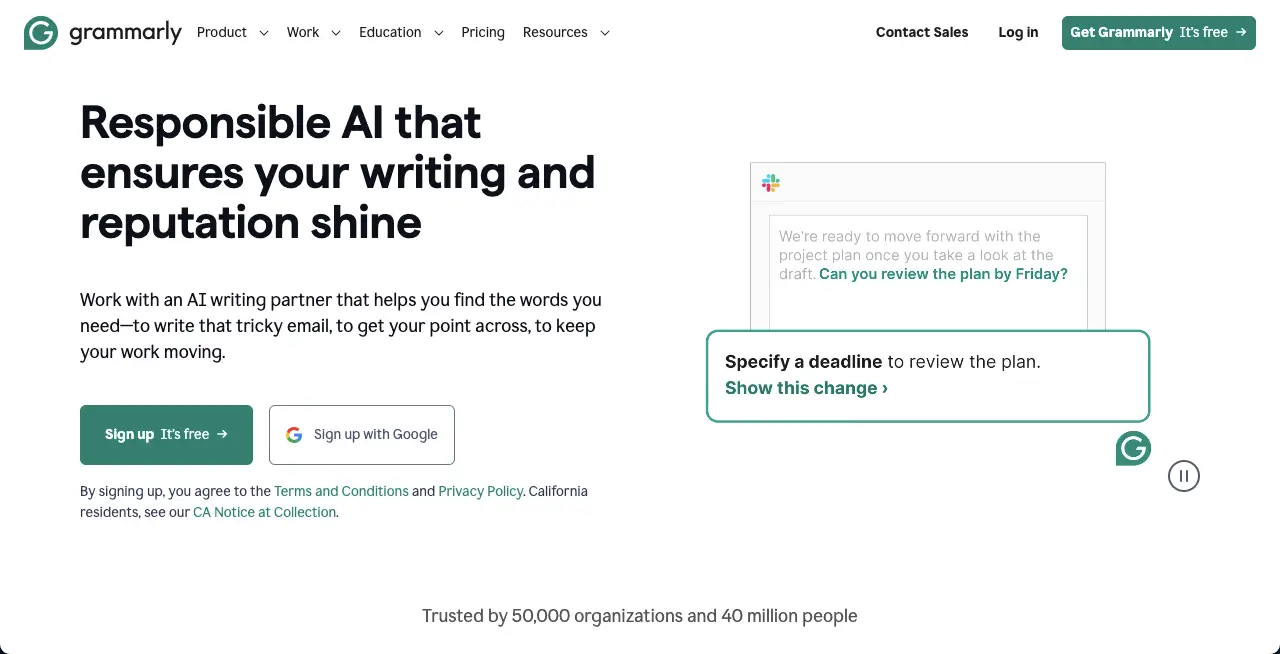Pause the animation with the pause button
The image size is (1280, 654).
point(1183,476)
